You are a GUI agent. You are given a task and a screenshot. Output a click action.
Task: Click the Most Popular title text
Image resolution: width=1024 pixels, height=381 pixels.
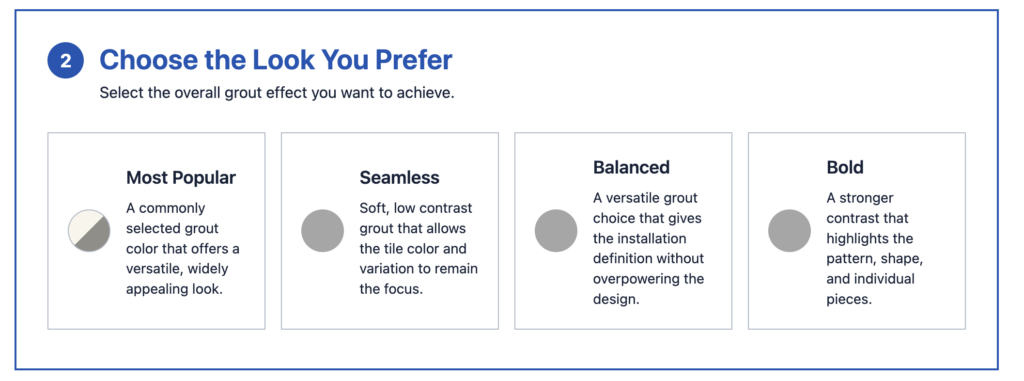[x=181, y=178]
